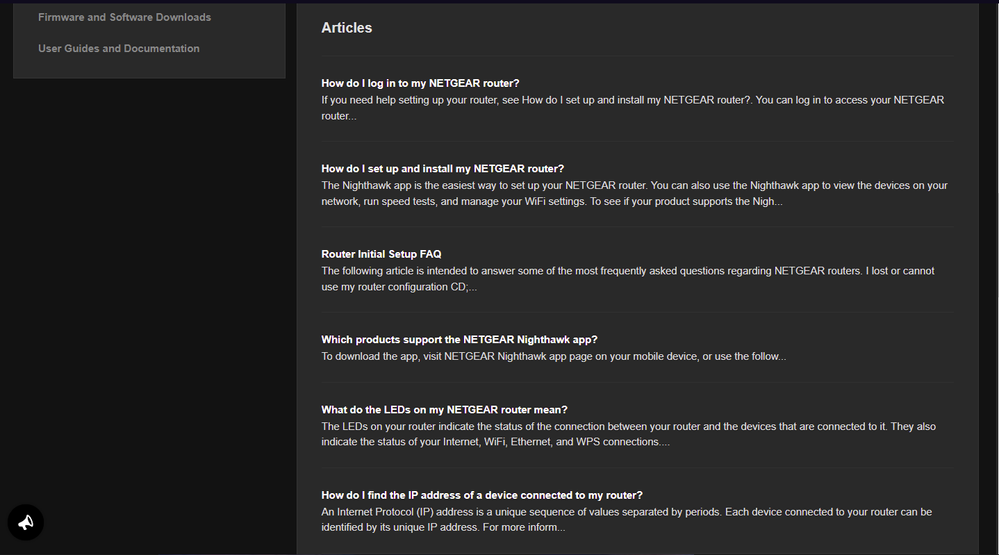Open the router LEDs meaning article
The width and height of the screenshot is (999, 555).
[444, 410]
